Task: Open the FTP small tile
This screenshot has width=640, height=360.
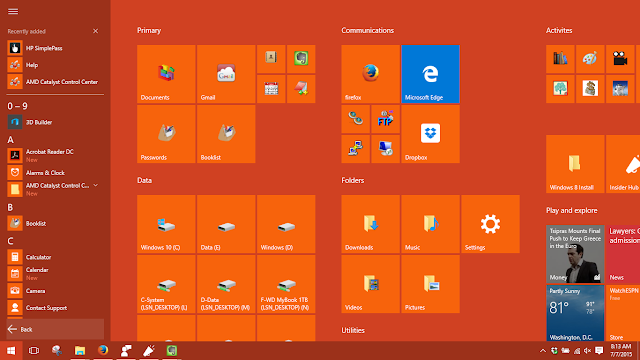Action: point(385,119)
